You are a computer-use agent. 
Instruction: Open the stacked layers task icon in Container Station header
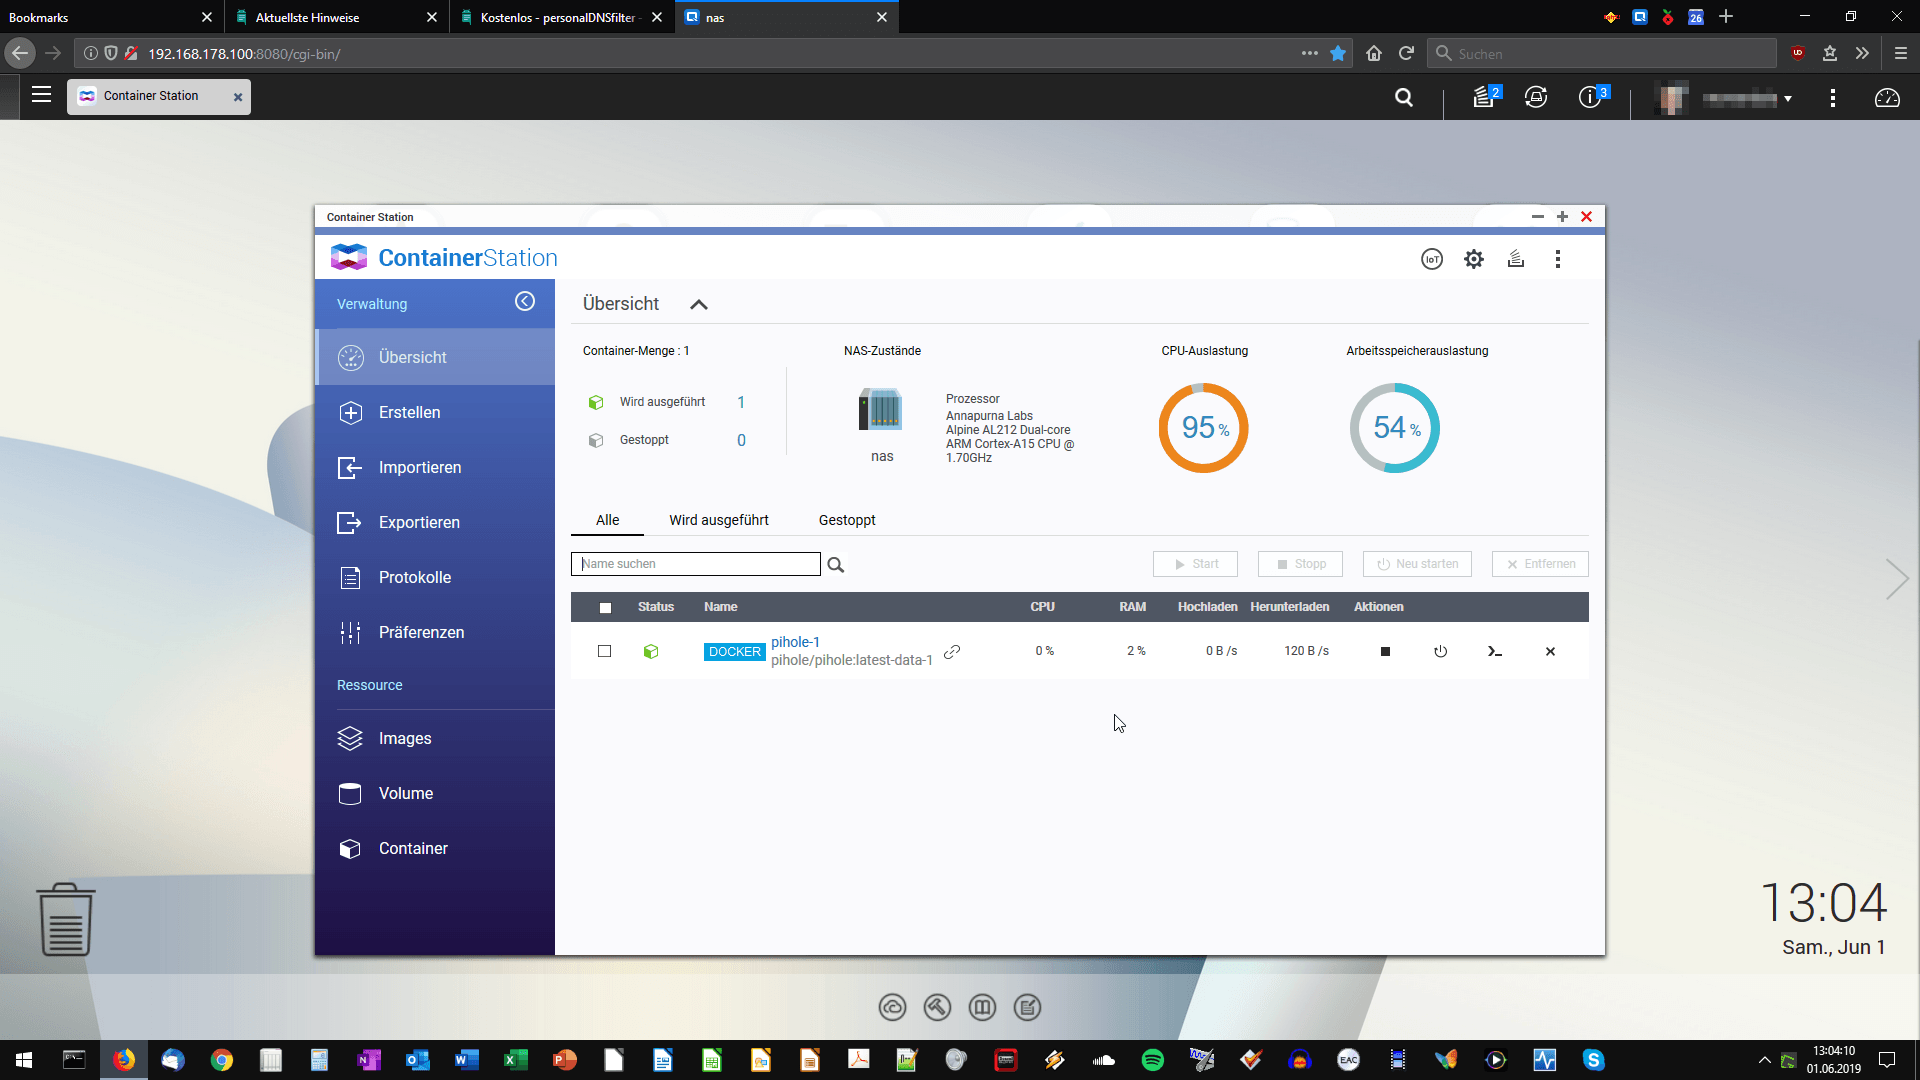(1516, 259)
